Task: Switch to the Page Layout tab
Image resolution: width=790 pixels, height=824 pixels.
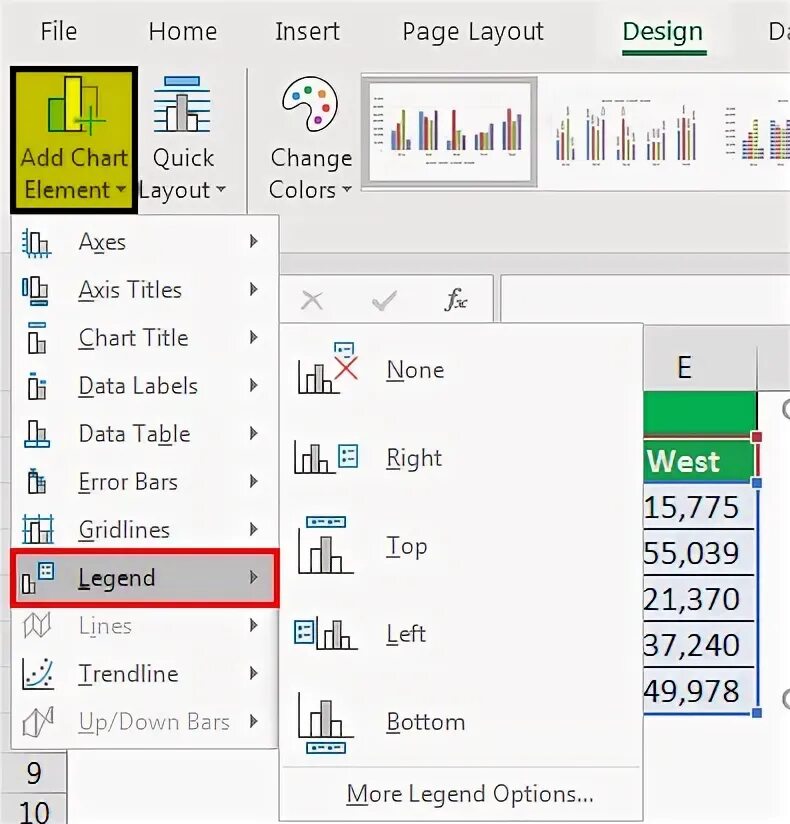Action: tap(473, 33)
